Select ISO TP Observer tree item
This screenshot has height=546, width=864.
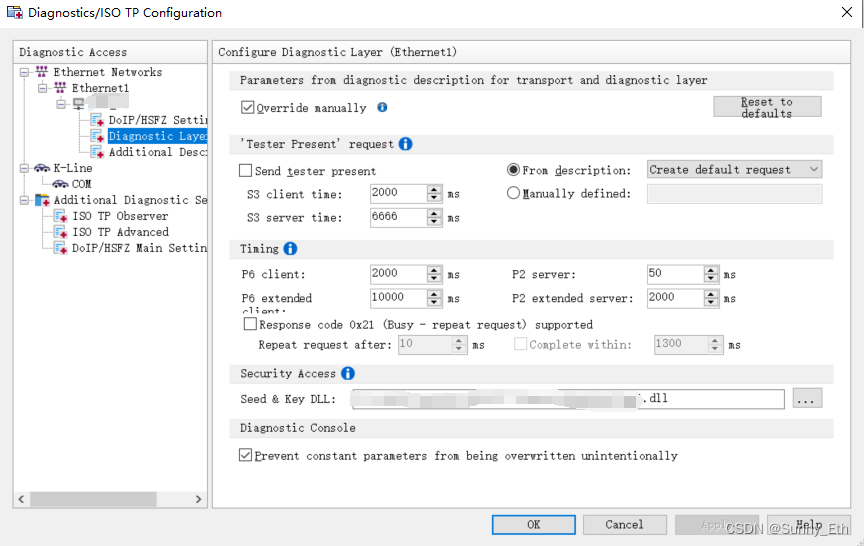click(x=120, y=215)
